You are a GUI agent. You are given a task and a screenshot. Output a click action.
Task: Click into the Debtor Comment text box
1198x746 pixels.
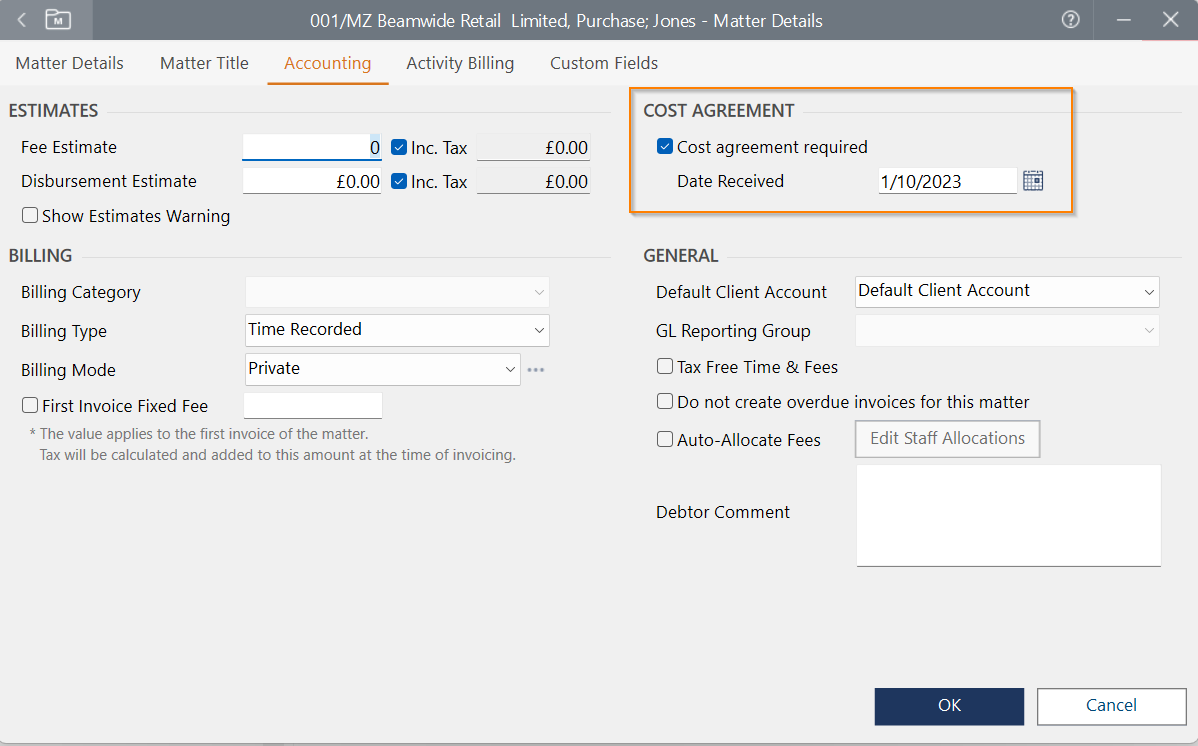pos(1008,515)
